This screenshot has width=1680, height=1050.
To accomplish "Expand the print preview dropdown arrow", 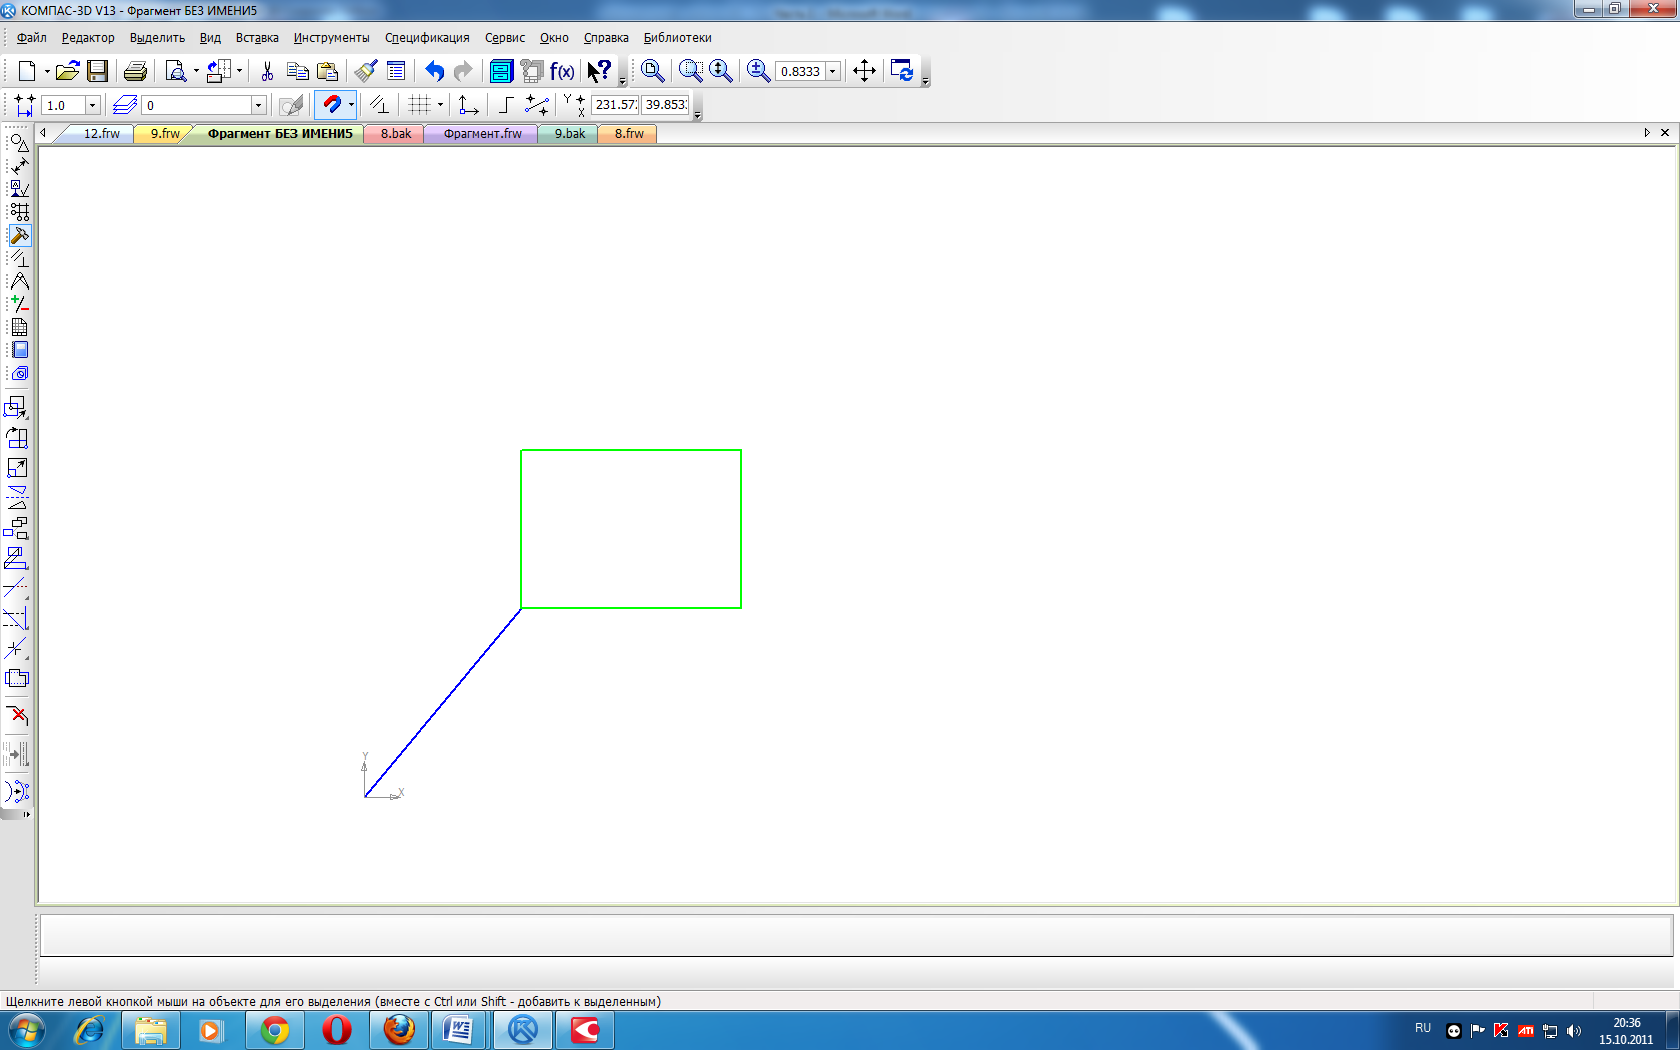I will pyautogui.click(x=196, y=71).
